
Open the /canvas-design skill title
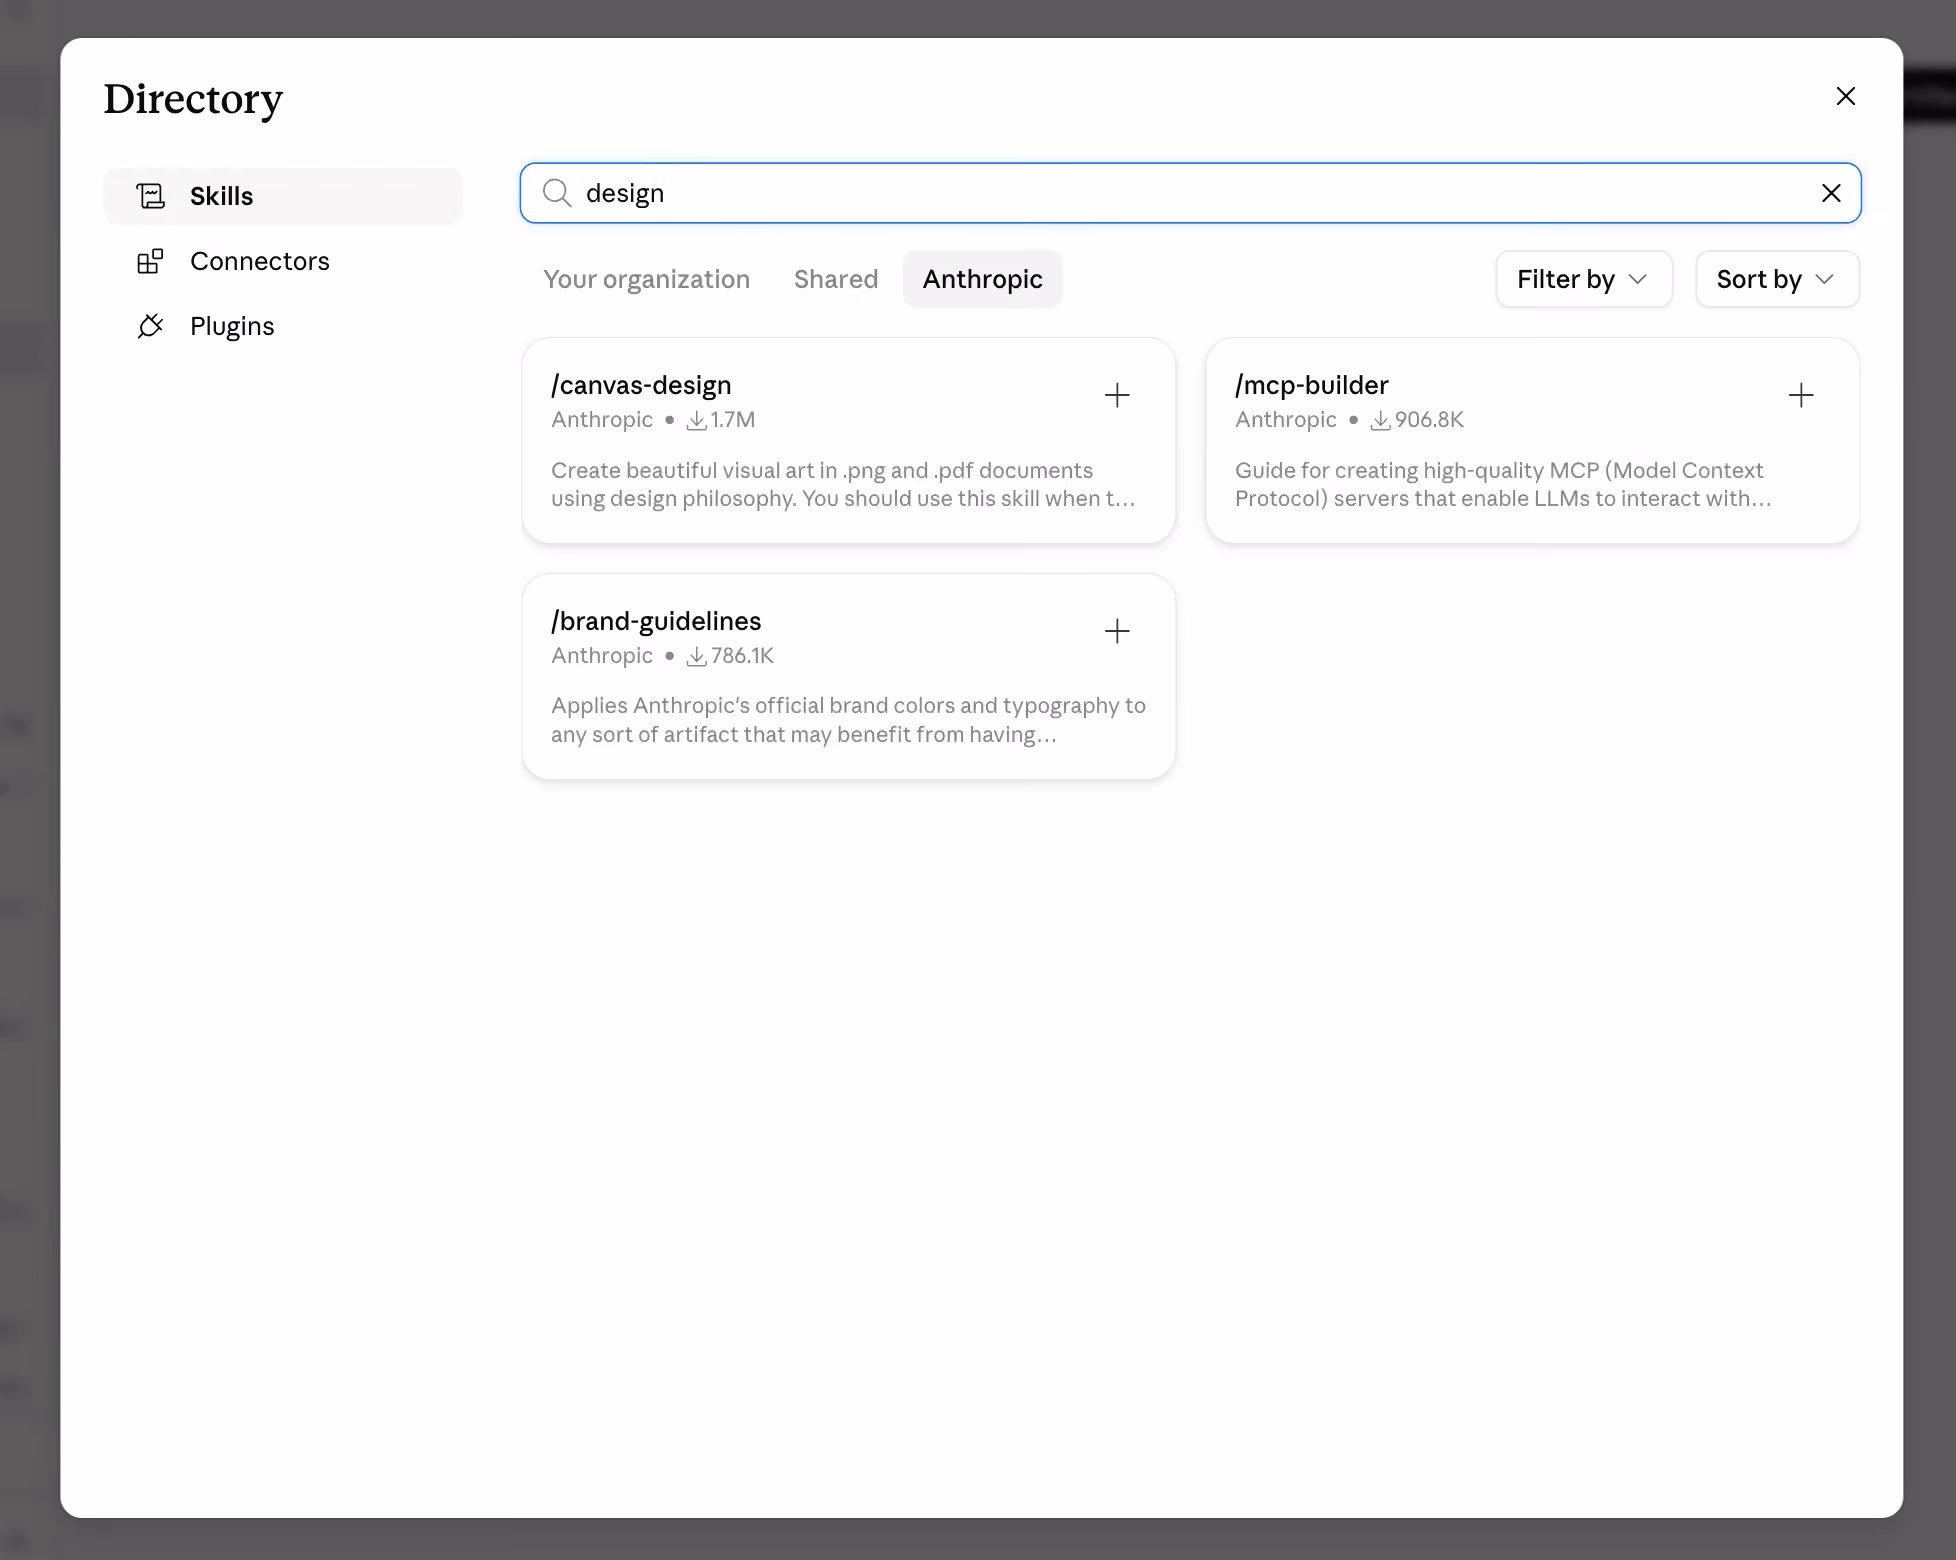pyautogui.click(x=641, y=385)
